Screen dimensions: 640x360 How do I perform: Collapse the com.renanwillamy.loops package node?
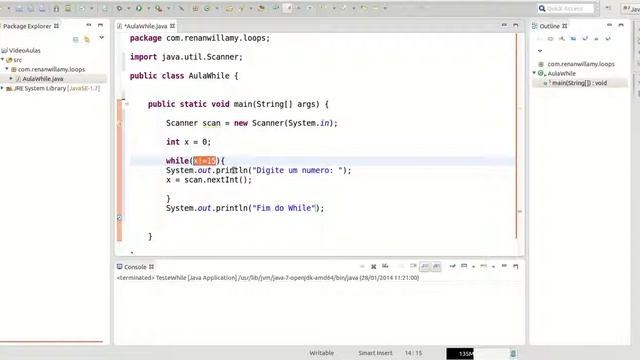click(7, 69)
